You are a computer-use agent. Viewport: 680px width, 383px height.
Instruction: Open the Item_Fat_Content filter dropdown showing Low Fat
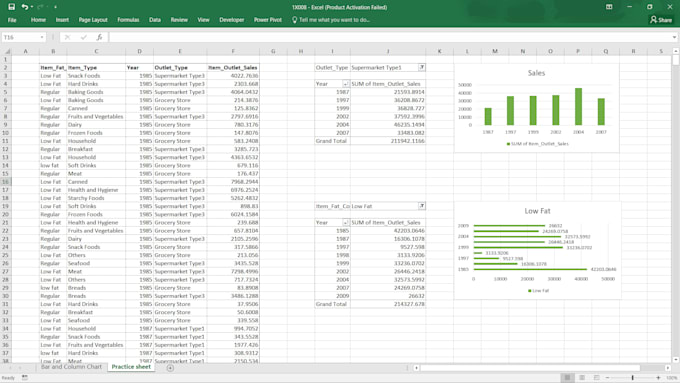[x=422, y=206]
